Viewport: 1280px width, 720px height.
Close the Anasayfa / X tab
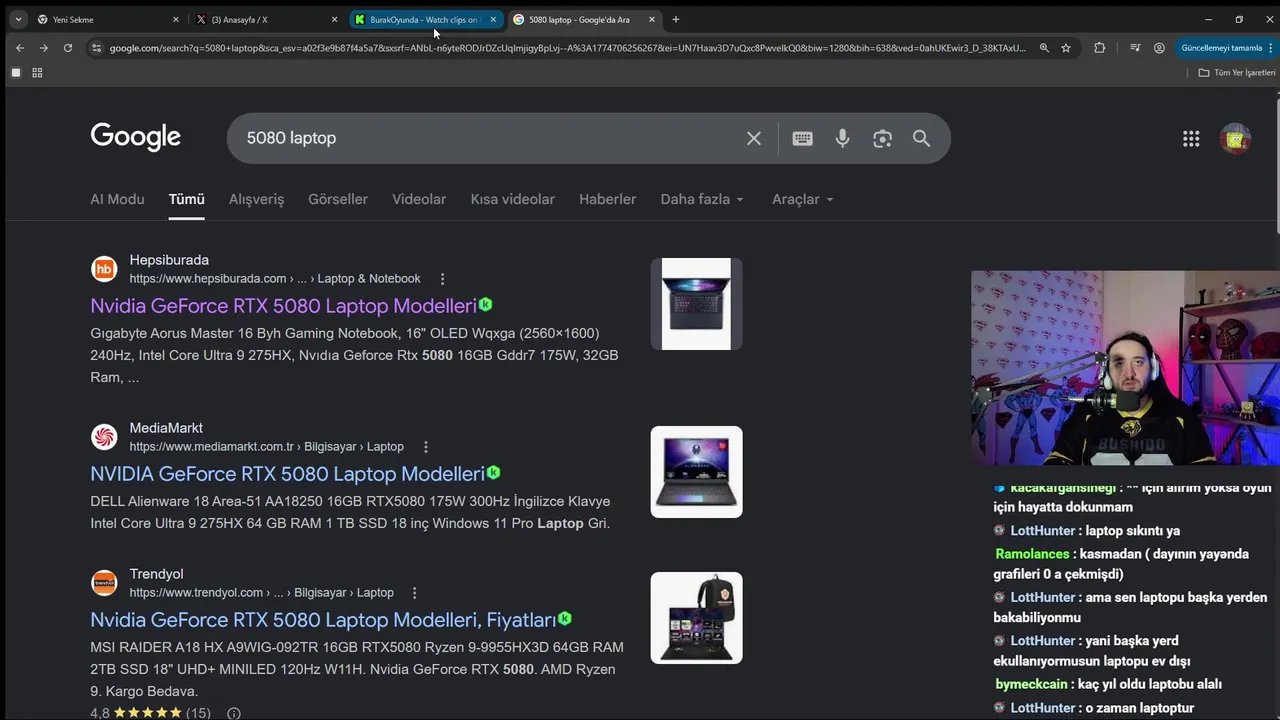(x=334, y=19)
